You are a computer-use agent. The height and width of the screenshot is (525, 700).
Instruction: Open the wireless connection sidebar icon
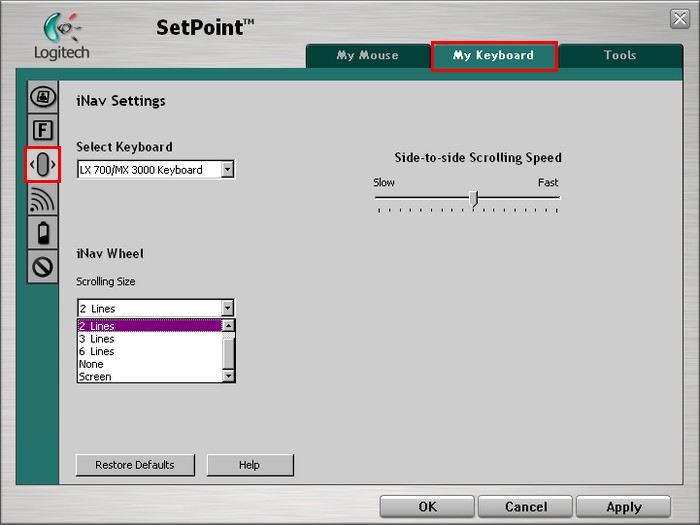(x=42, y=199)
